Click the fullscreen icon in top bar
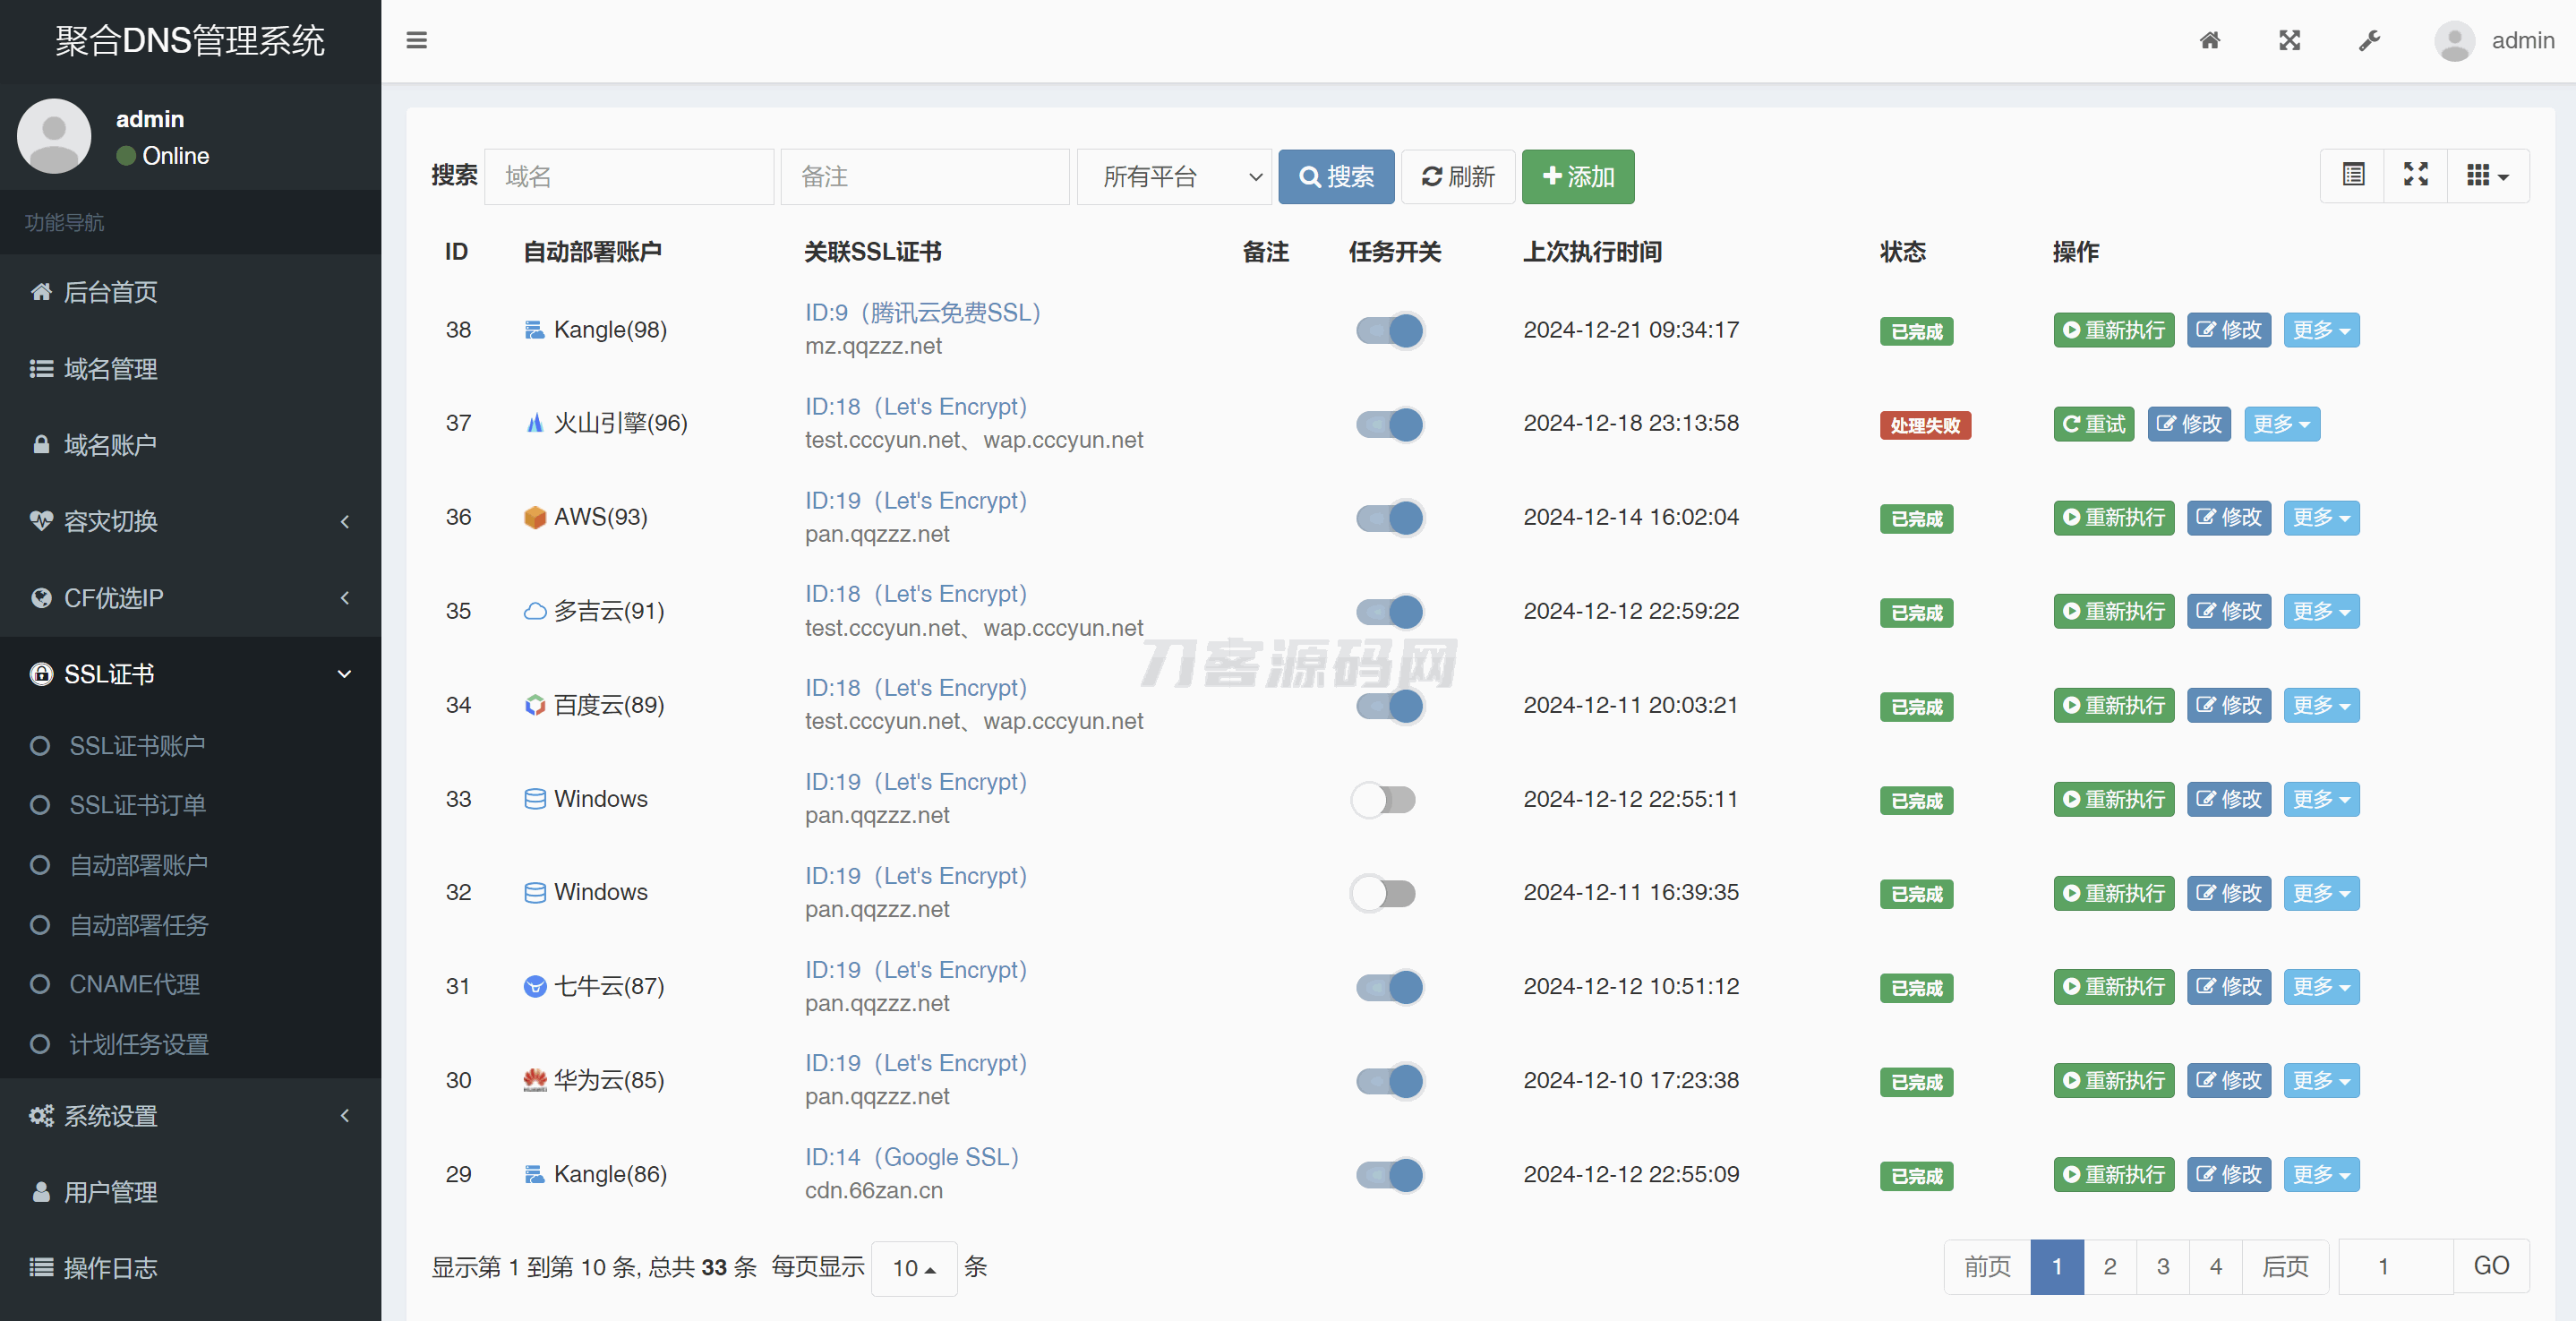Viewport: 2576px width, 1321px height. (x=2289, y=40)
